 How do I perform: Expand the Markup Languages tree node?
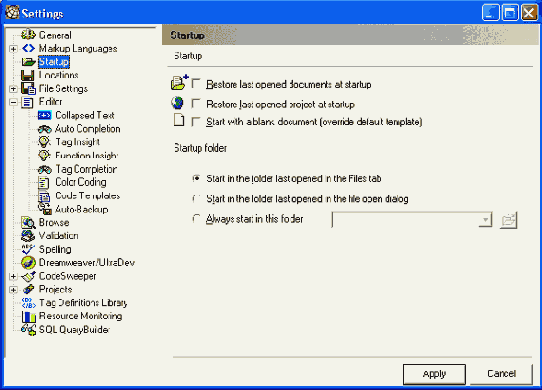coord(13,49)
